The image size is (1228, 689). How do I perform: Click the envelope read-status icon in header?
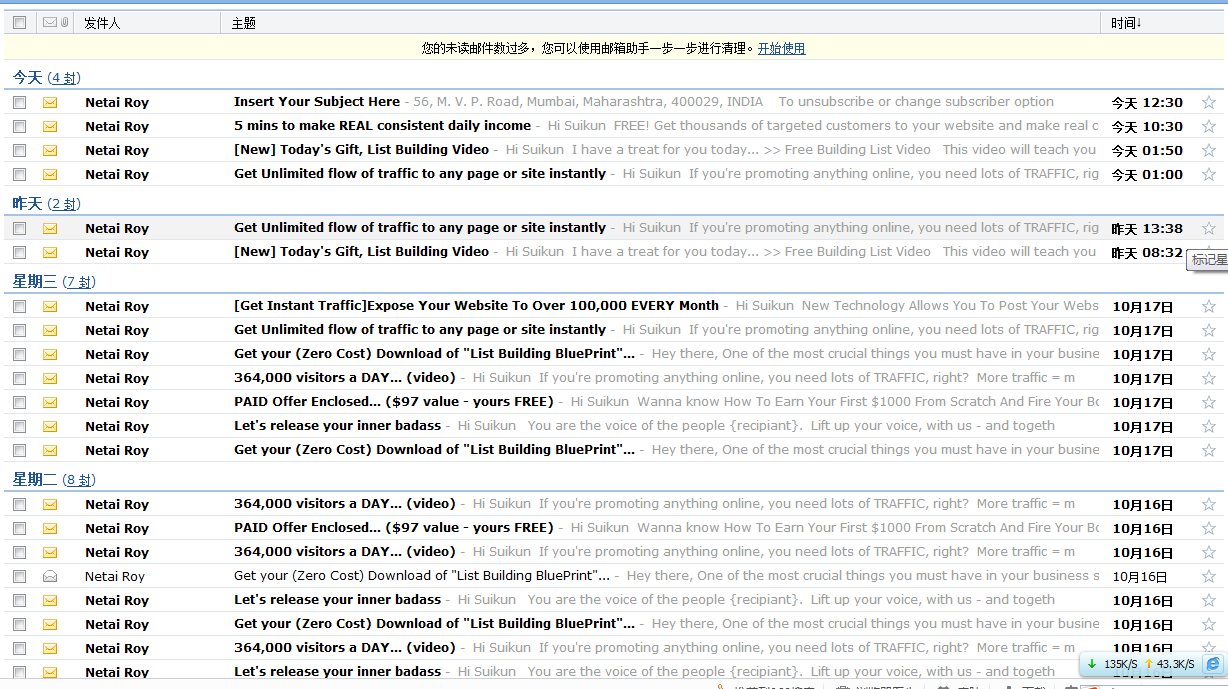[50, 22]
